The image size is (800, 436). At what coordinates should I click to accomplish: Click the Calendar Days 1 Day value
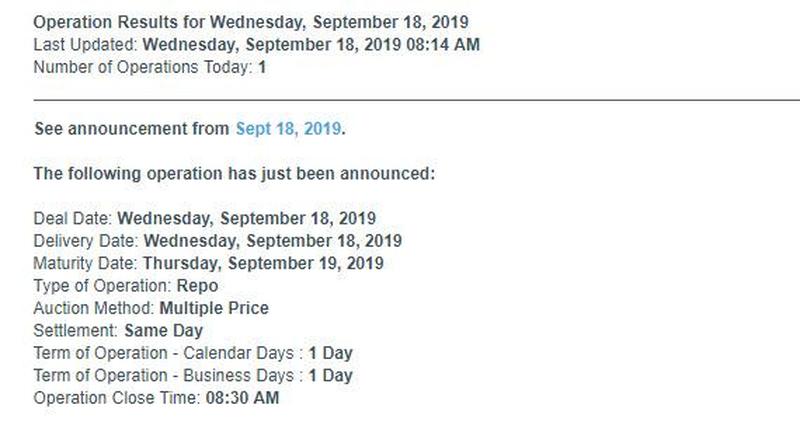pyautogui.click(x=331, y=353)
